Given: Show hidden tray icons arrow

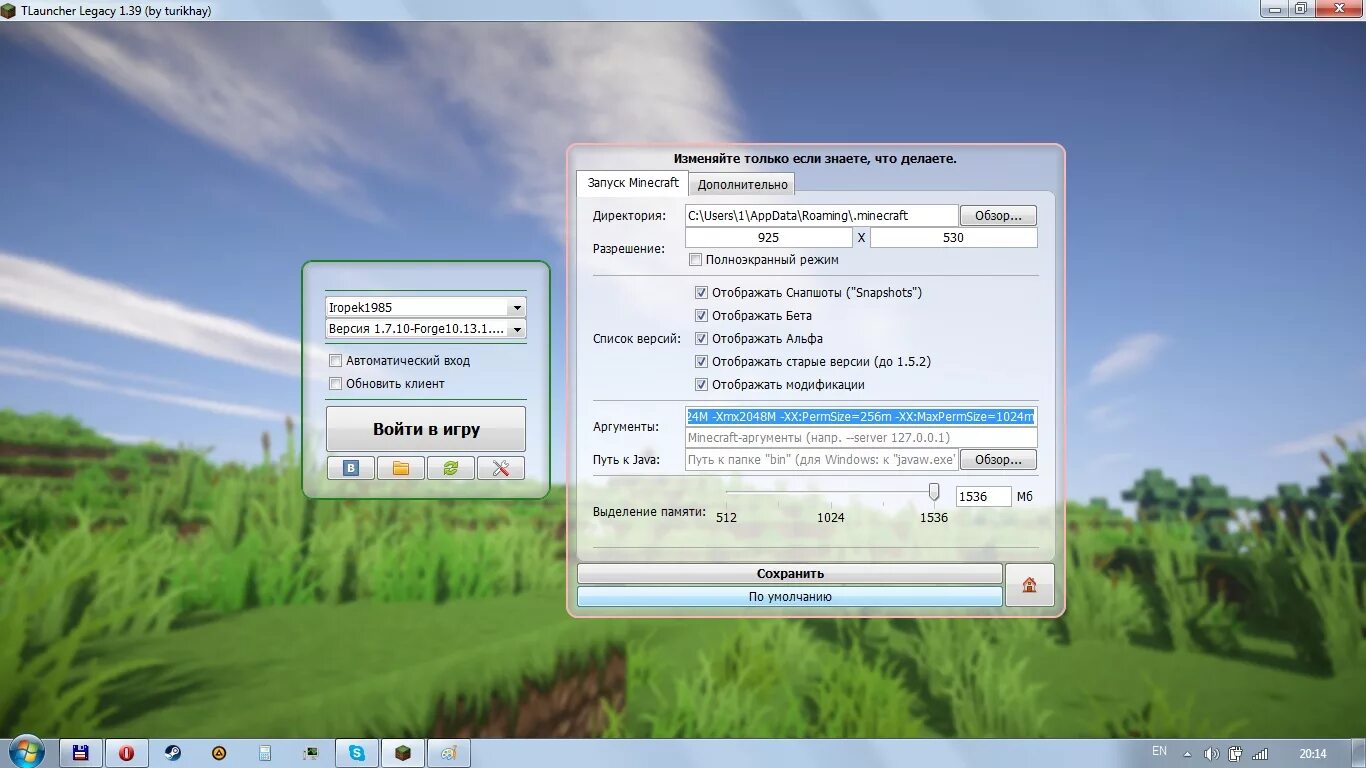Looking at the screenshot, I should (1187, 754).
